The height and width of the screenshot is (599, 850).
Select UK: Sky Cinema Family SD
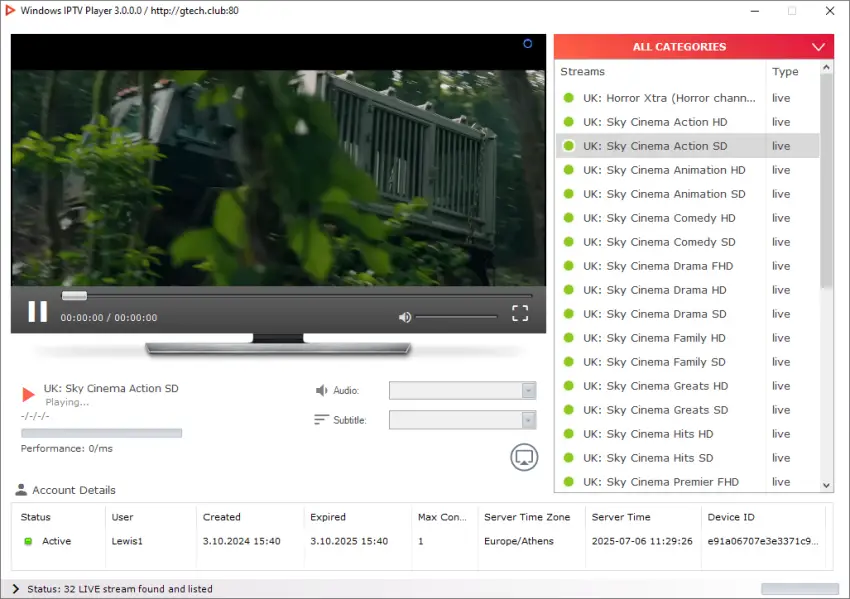(687, 362)
